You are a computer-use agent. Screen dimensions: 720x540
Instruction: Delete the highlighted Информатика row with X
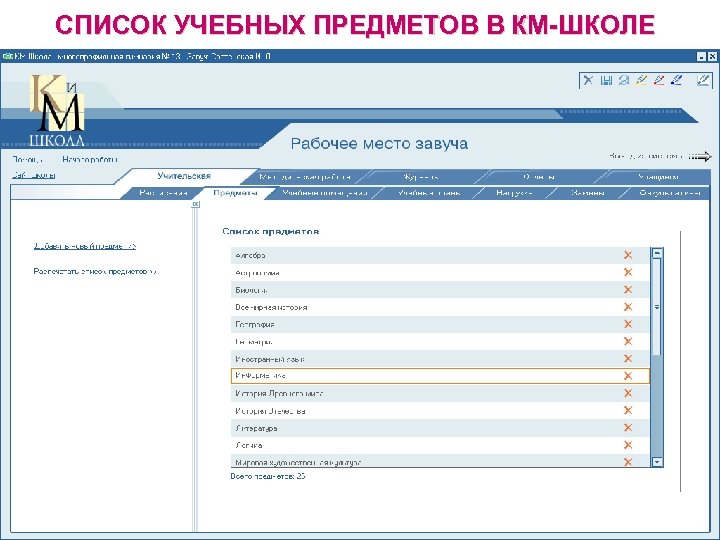pyautogui.click(x=628, y=376)
